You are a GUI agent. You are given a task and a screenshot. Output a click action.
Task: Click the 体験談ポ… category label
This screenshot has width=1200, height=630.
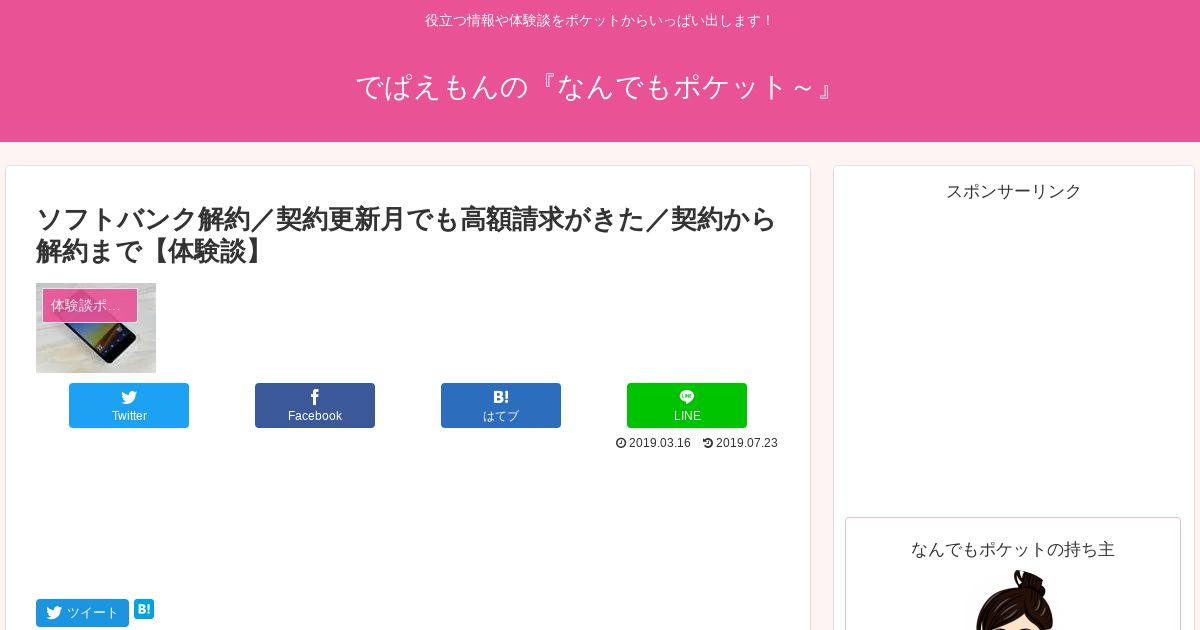coord(90,305)
